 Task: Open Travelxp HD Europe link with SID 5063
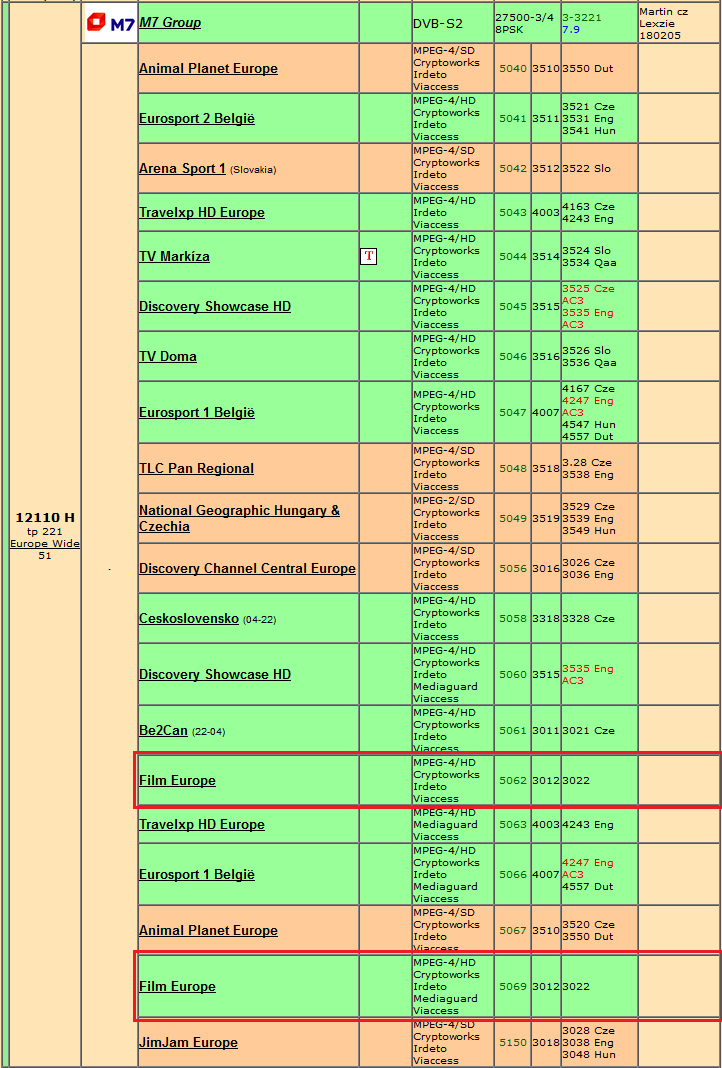pos(202,824)
